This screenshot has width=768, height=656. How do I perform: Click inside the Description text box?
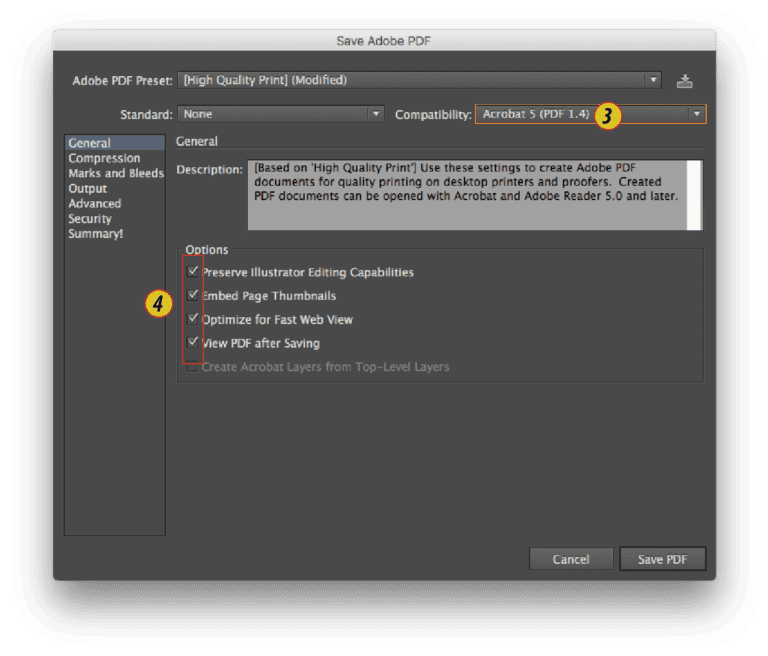[x=467, y=195]
